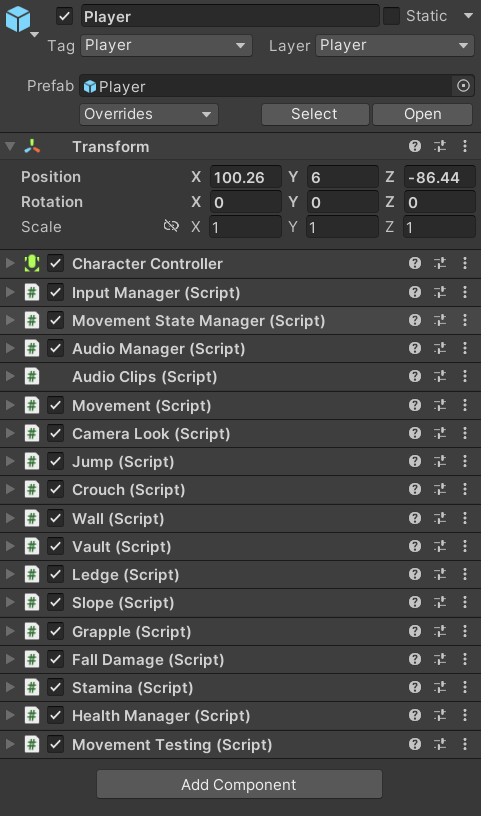Collapse the Transform component foldout

(x=10, y=146)
